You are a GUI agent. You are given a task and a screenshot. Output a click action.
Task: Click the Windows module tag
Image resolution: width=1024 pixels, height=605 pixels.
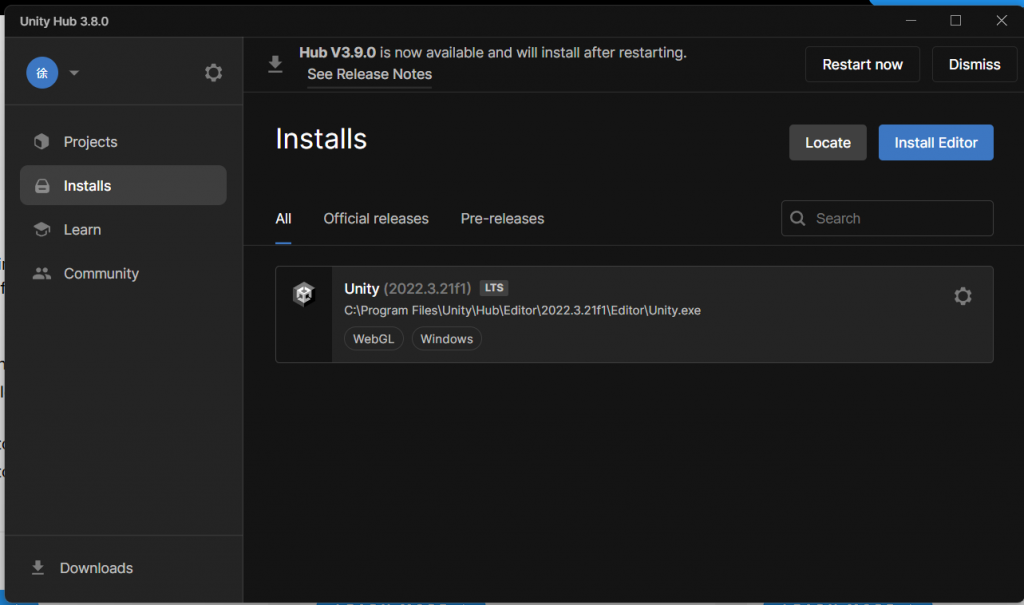447,339
